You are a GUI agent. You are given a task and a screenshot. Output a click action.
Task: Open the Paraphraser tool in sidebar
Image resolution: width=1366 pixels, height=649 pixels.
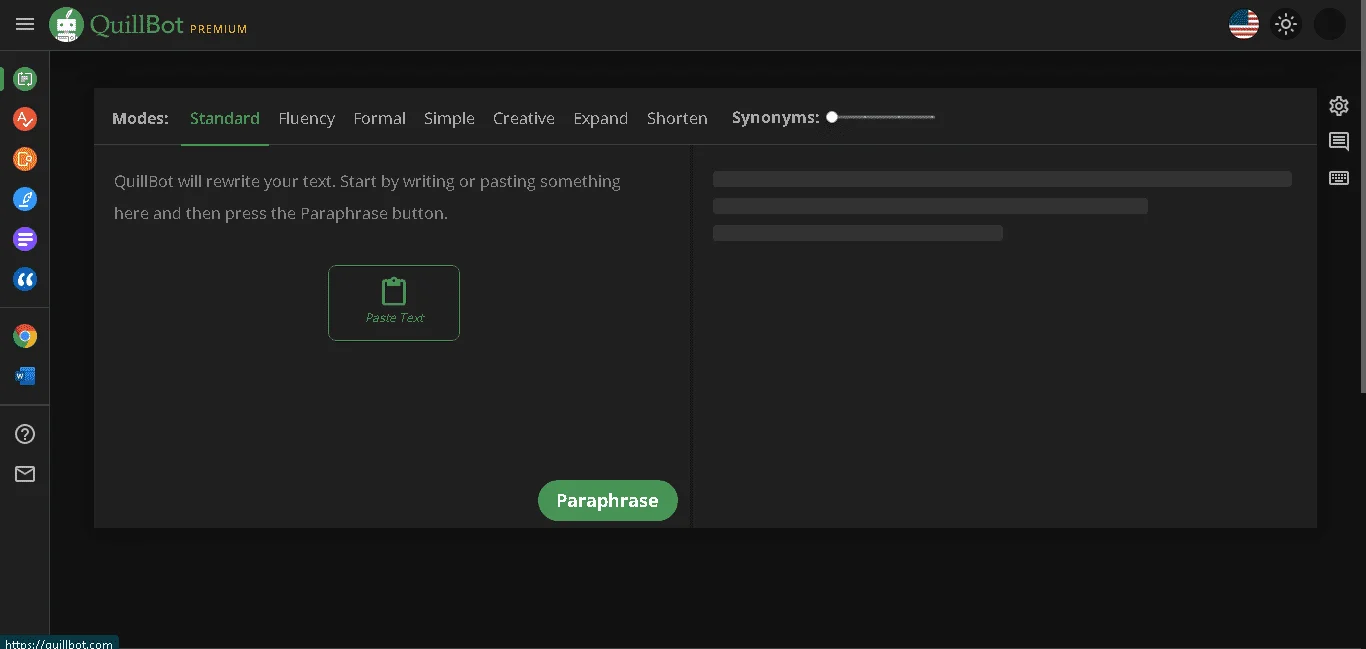tap(25, 79)
